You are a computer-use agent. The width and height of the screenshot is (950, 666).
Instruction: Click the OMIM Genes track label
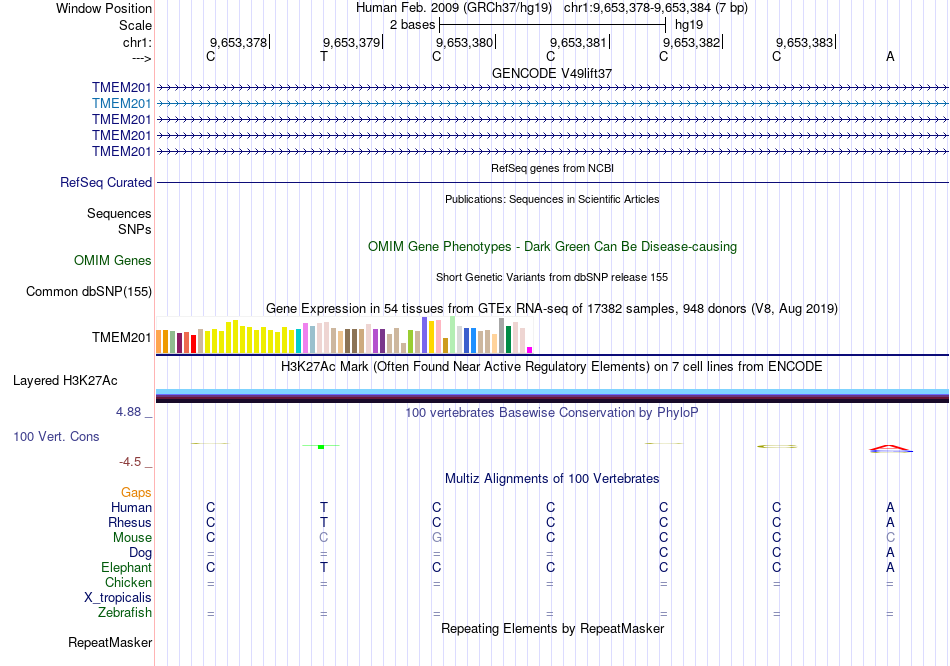(113, 261)
